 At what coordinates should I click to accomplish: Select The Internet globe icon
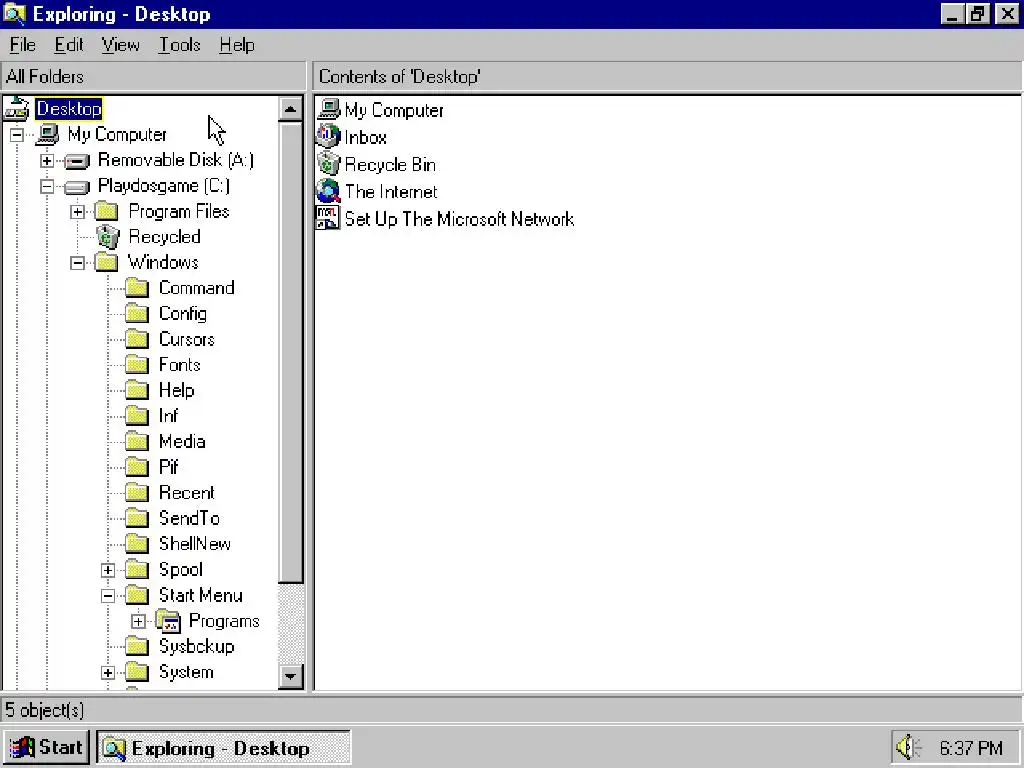click(328, 191)
